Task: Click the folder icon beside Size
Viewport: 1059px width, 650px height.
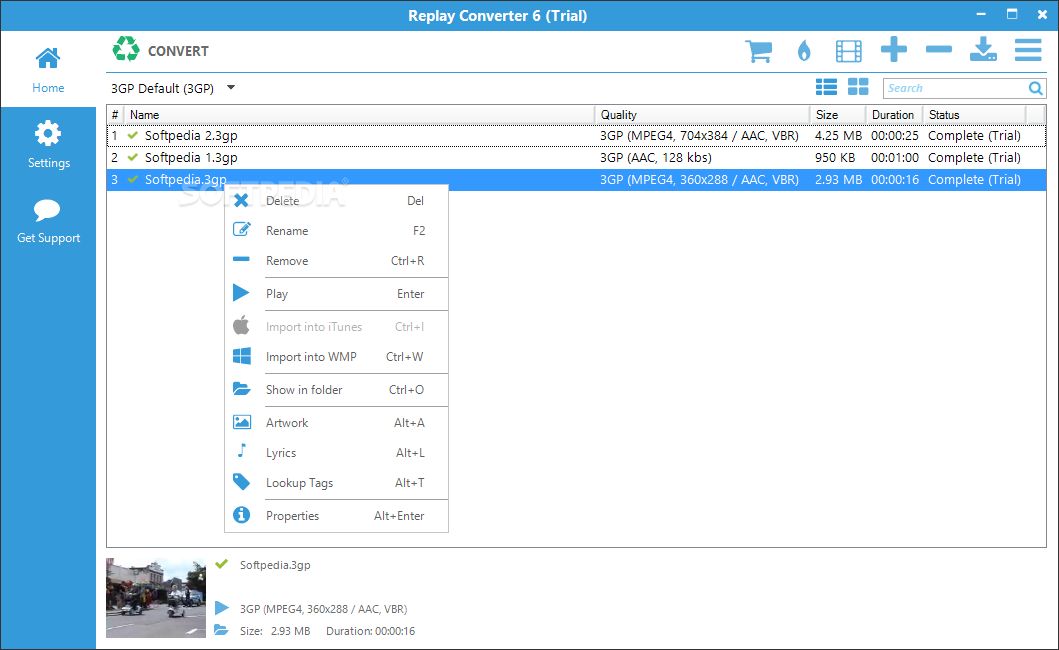Action: click(x=221, y=630)
